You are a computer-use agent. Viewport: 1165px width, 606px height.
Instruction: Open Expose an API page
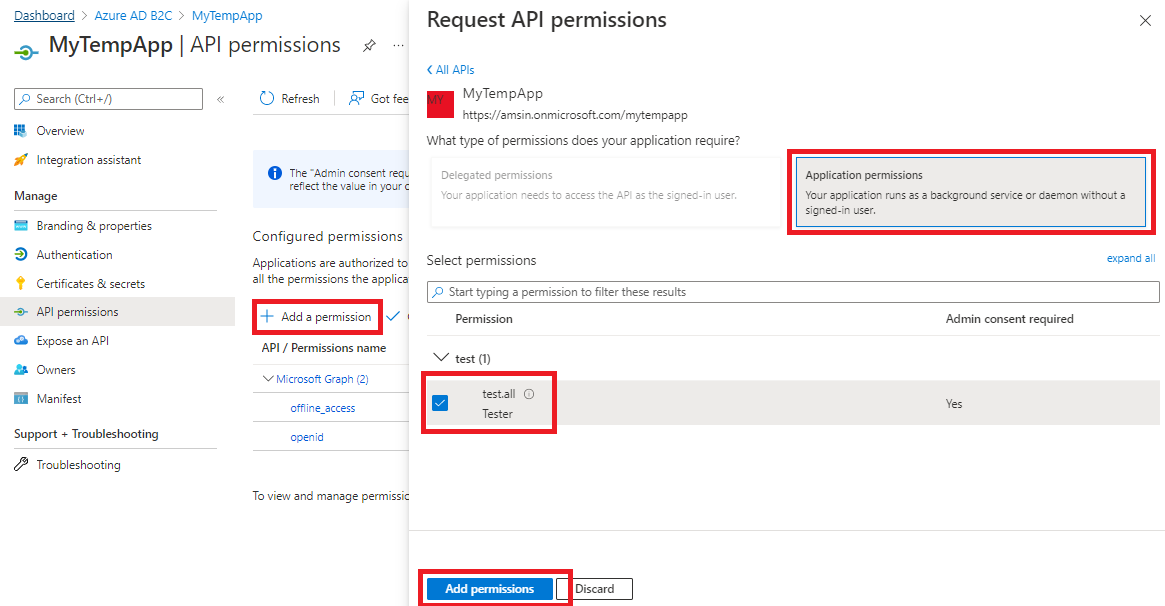tap(73, 341)
